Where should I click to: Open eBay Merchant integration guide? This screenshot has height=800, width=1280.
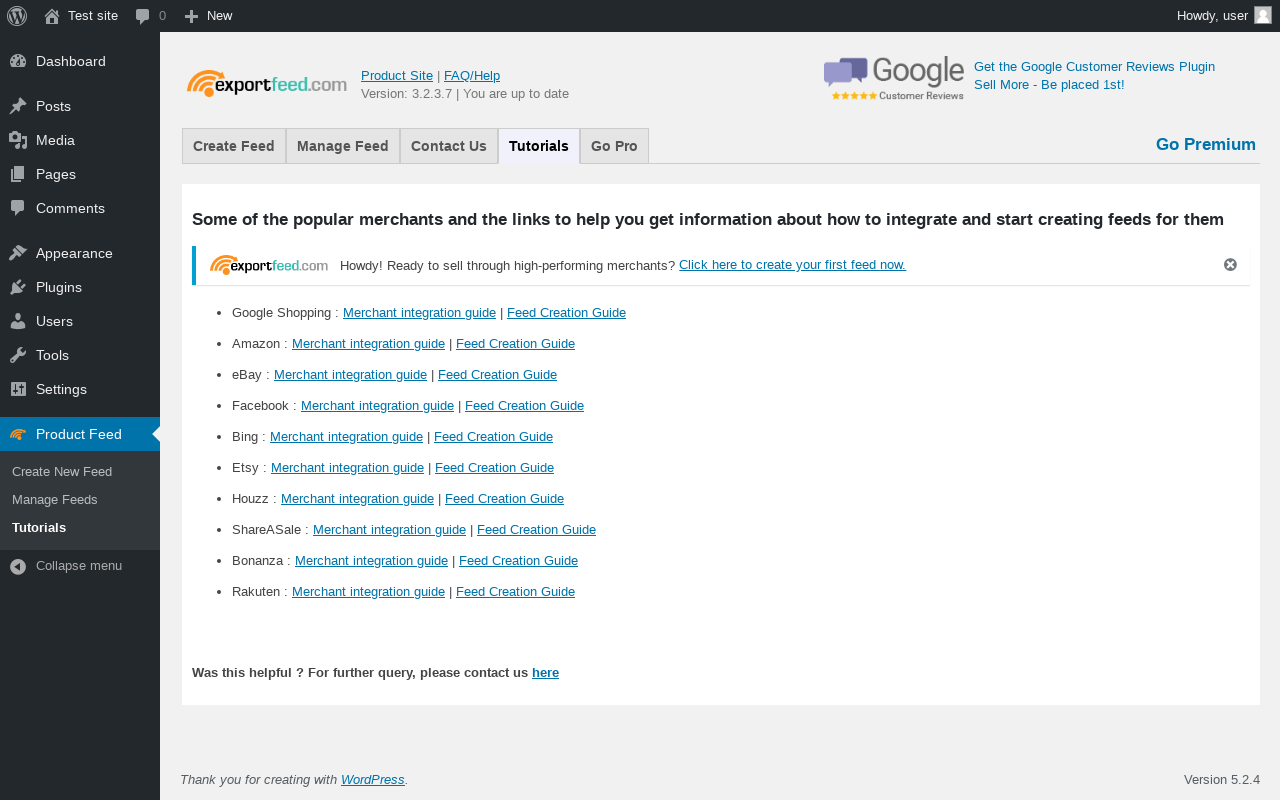(x=350, y=374)
